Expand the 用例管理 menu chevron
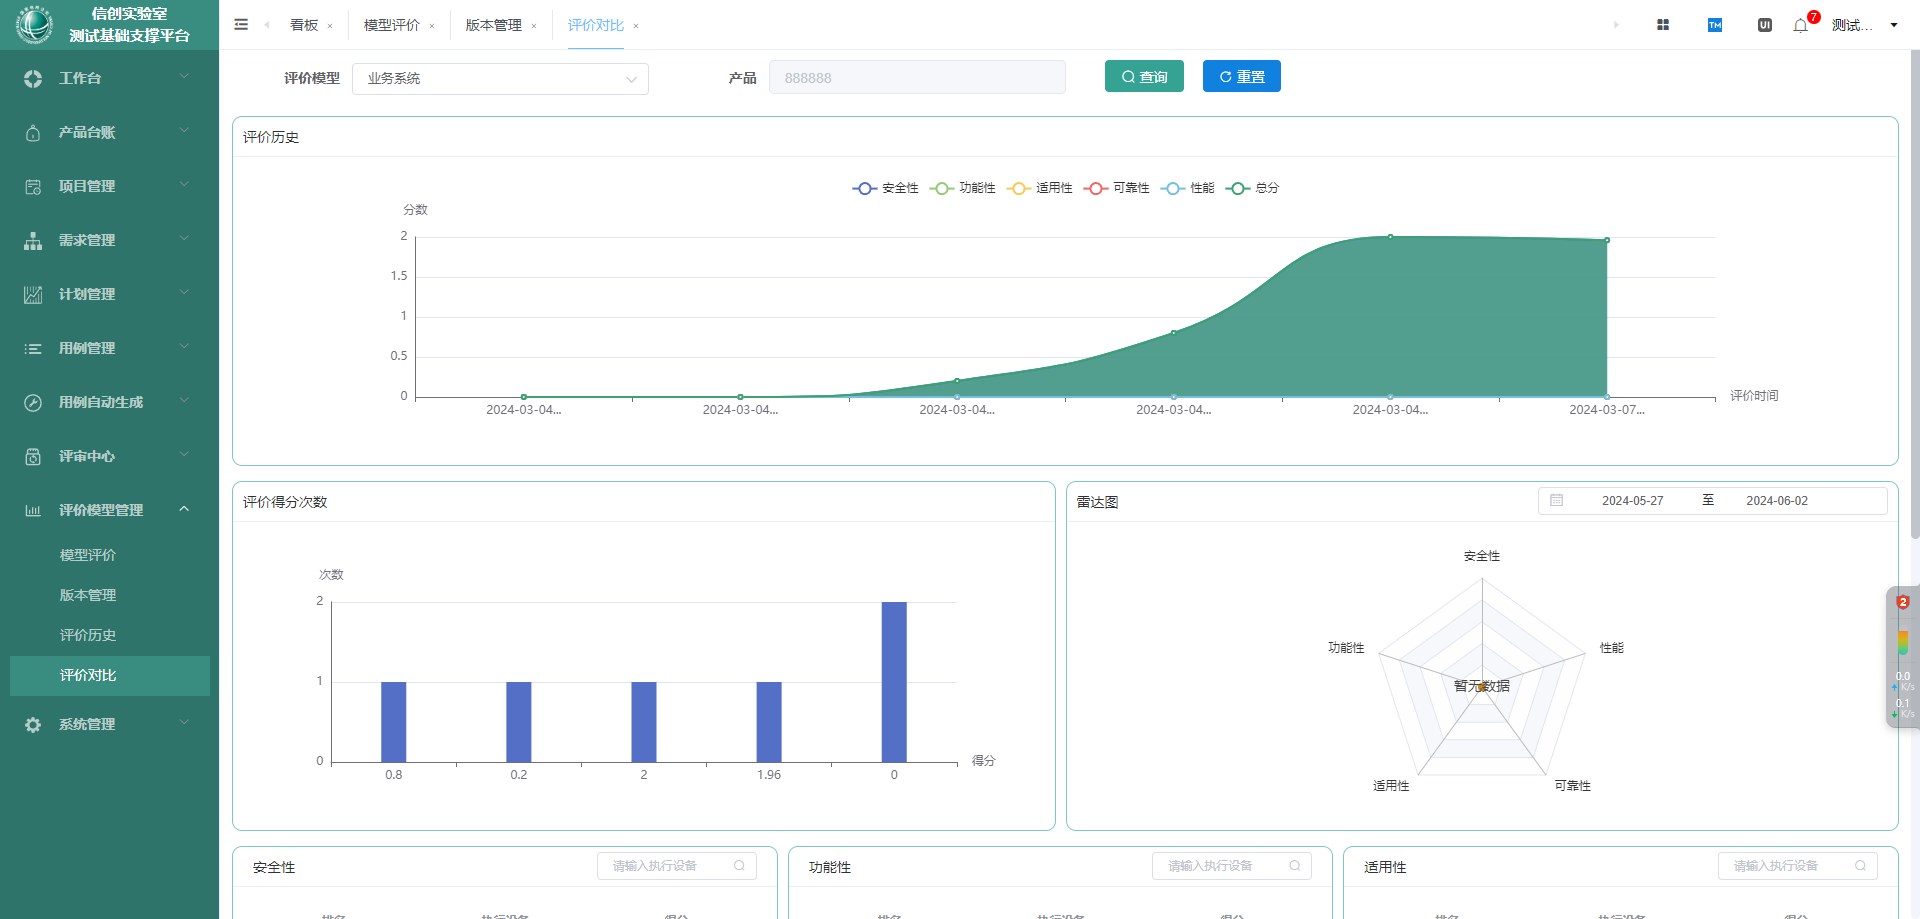 (184, 347)
